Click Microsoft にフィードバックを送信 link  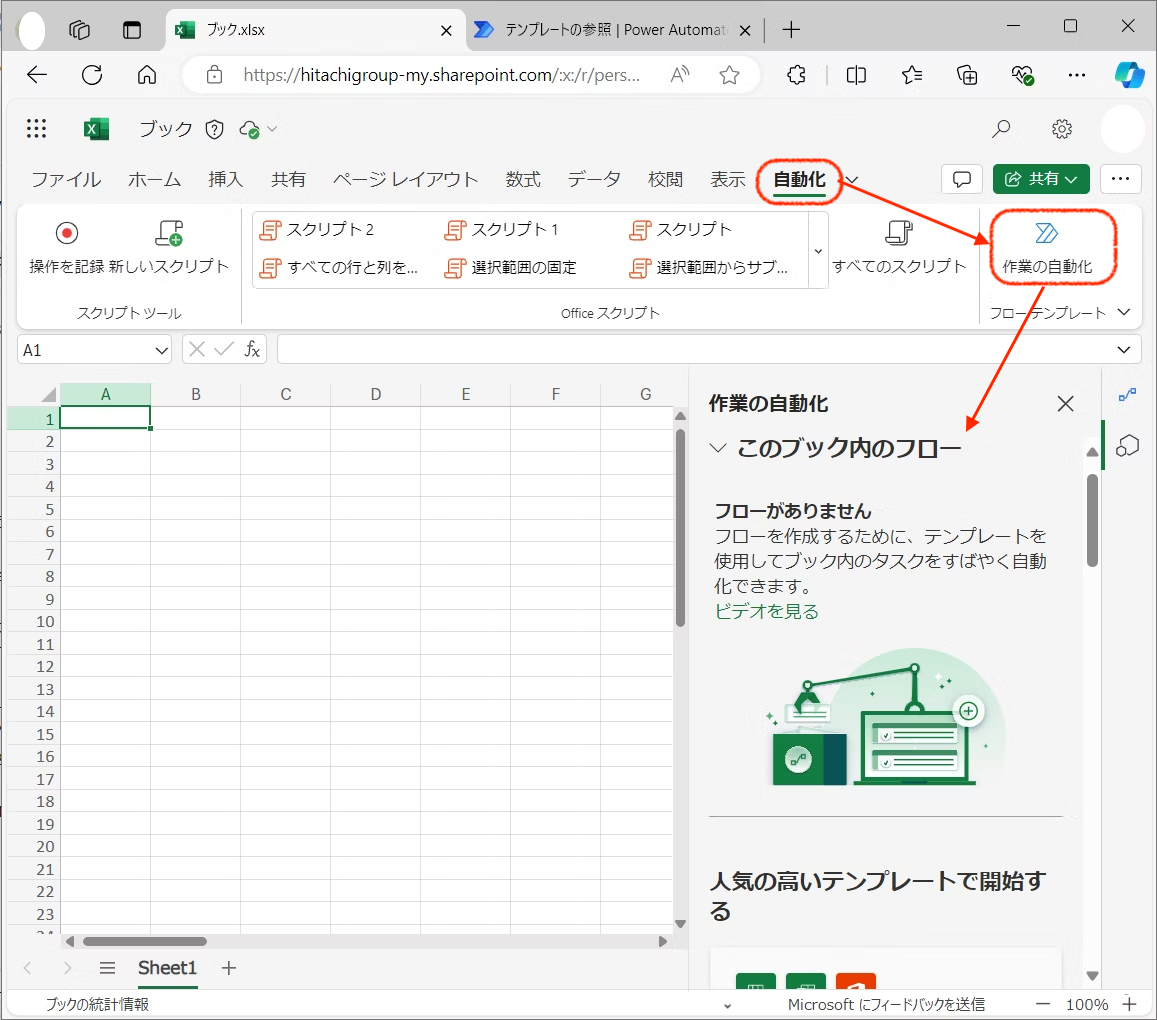point(886,1005)
